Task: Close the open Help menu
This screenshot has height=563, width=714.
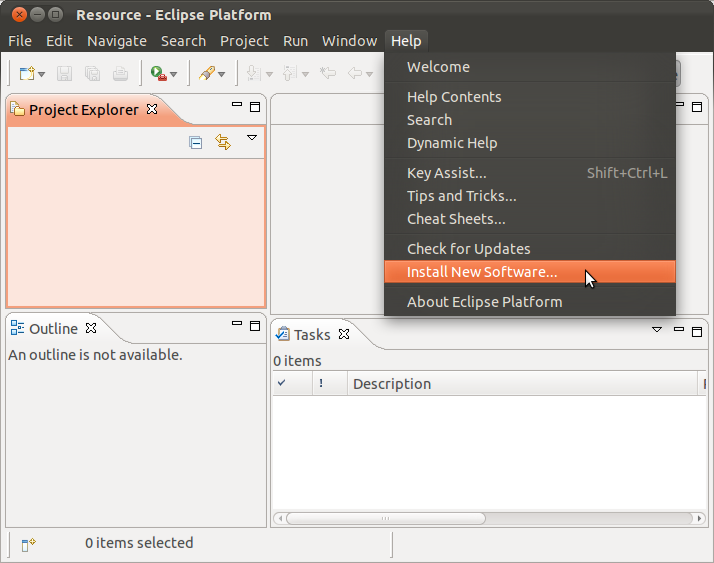Action: [406, 41]
